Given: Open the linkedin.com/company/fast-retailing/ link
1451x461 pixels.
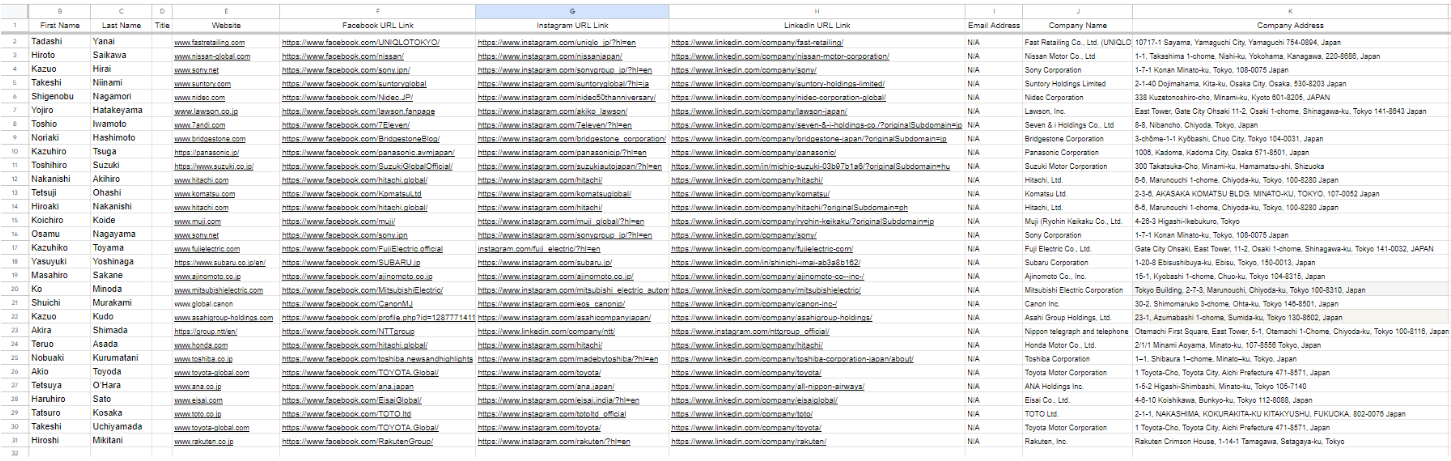Looking at the screenshot, I should coord(757,43).
